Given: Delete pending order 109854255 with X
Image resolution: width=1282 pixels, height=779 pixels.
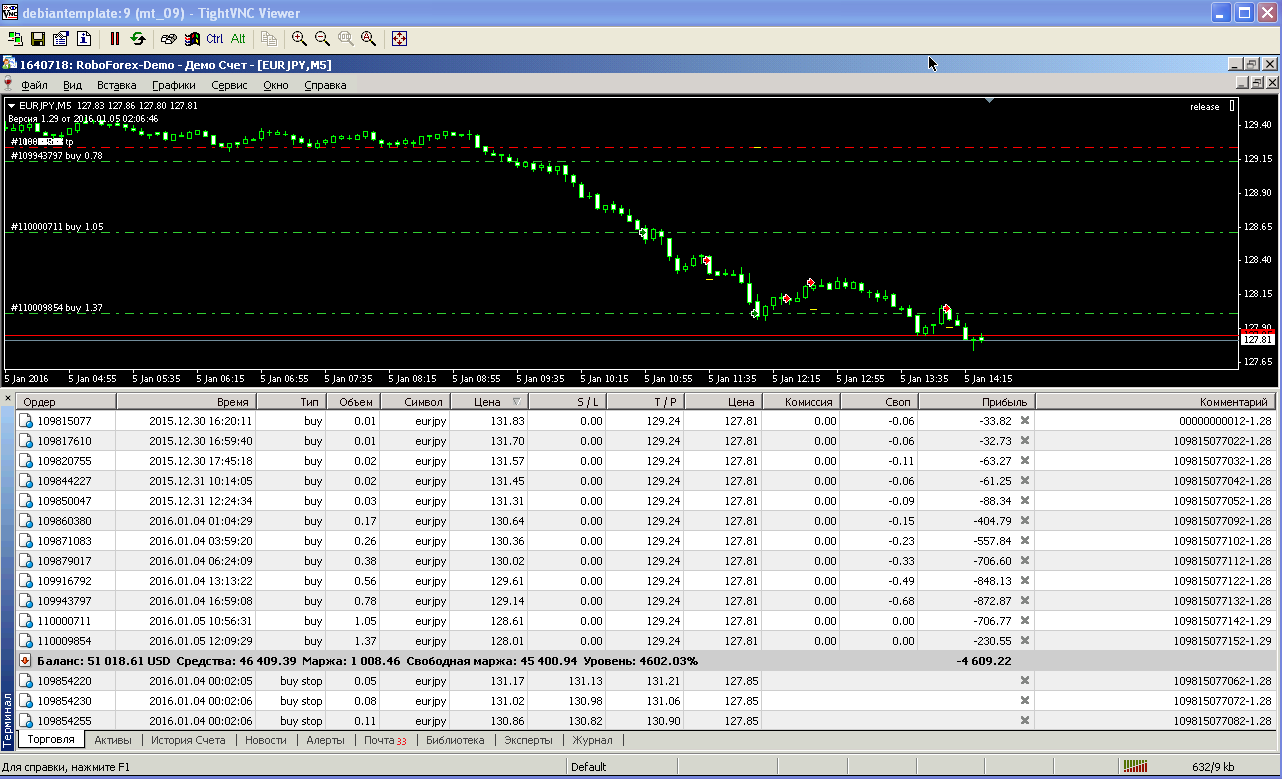Looking at the screenshot, I should (x=1024, y=721).
